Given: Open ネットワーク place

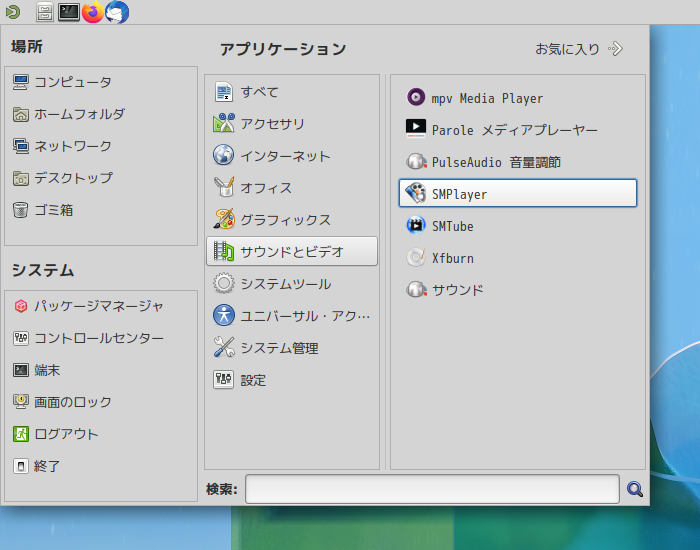Looking at the screenshot, I should (101, 146).
